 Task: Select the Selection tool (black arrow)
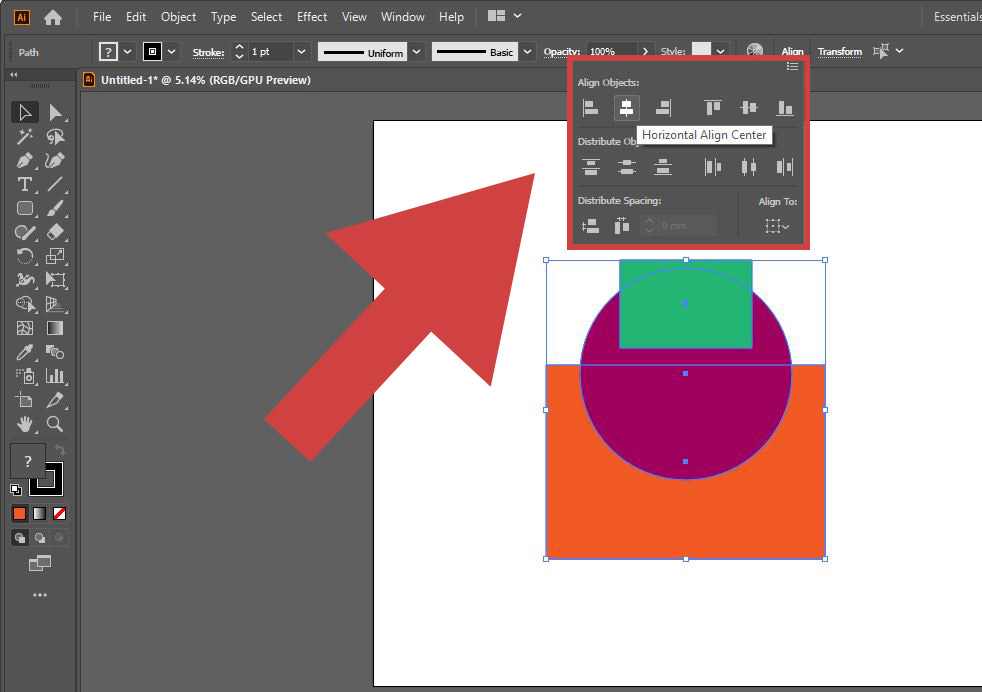[x=25, y=113]
